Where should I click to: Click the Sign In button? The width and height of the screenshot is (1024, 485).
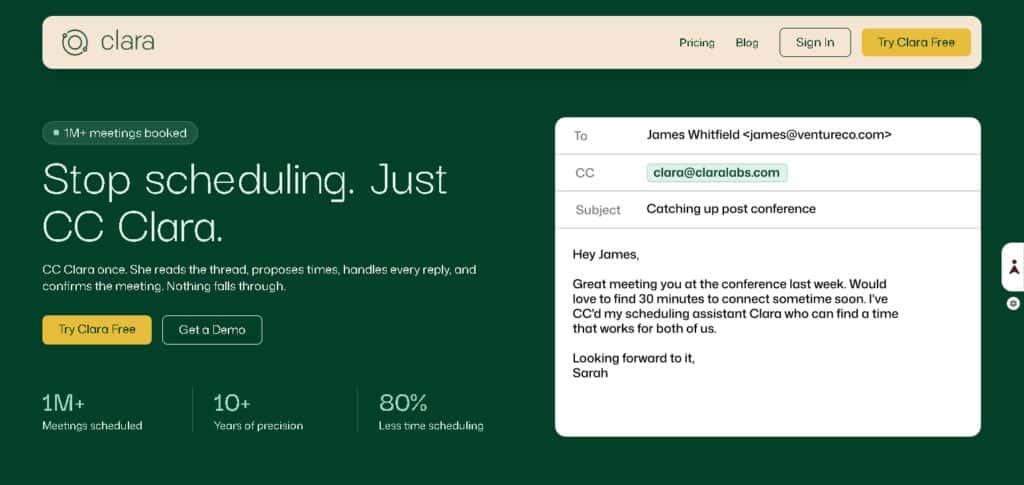pos(815,42)
